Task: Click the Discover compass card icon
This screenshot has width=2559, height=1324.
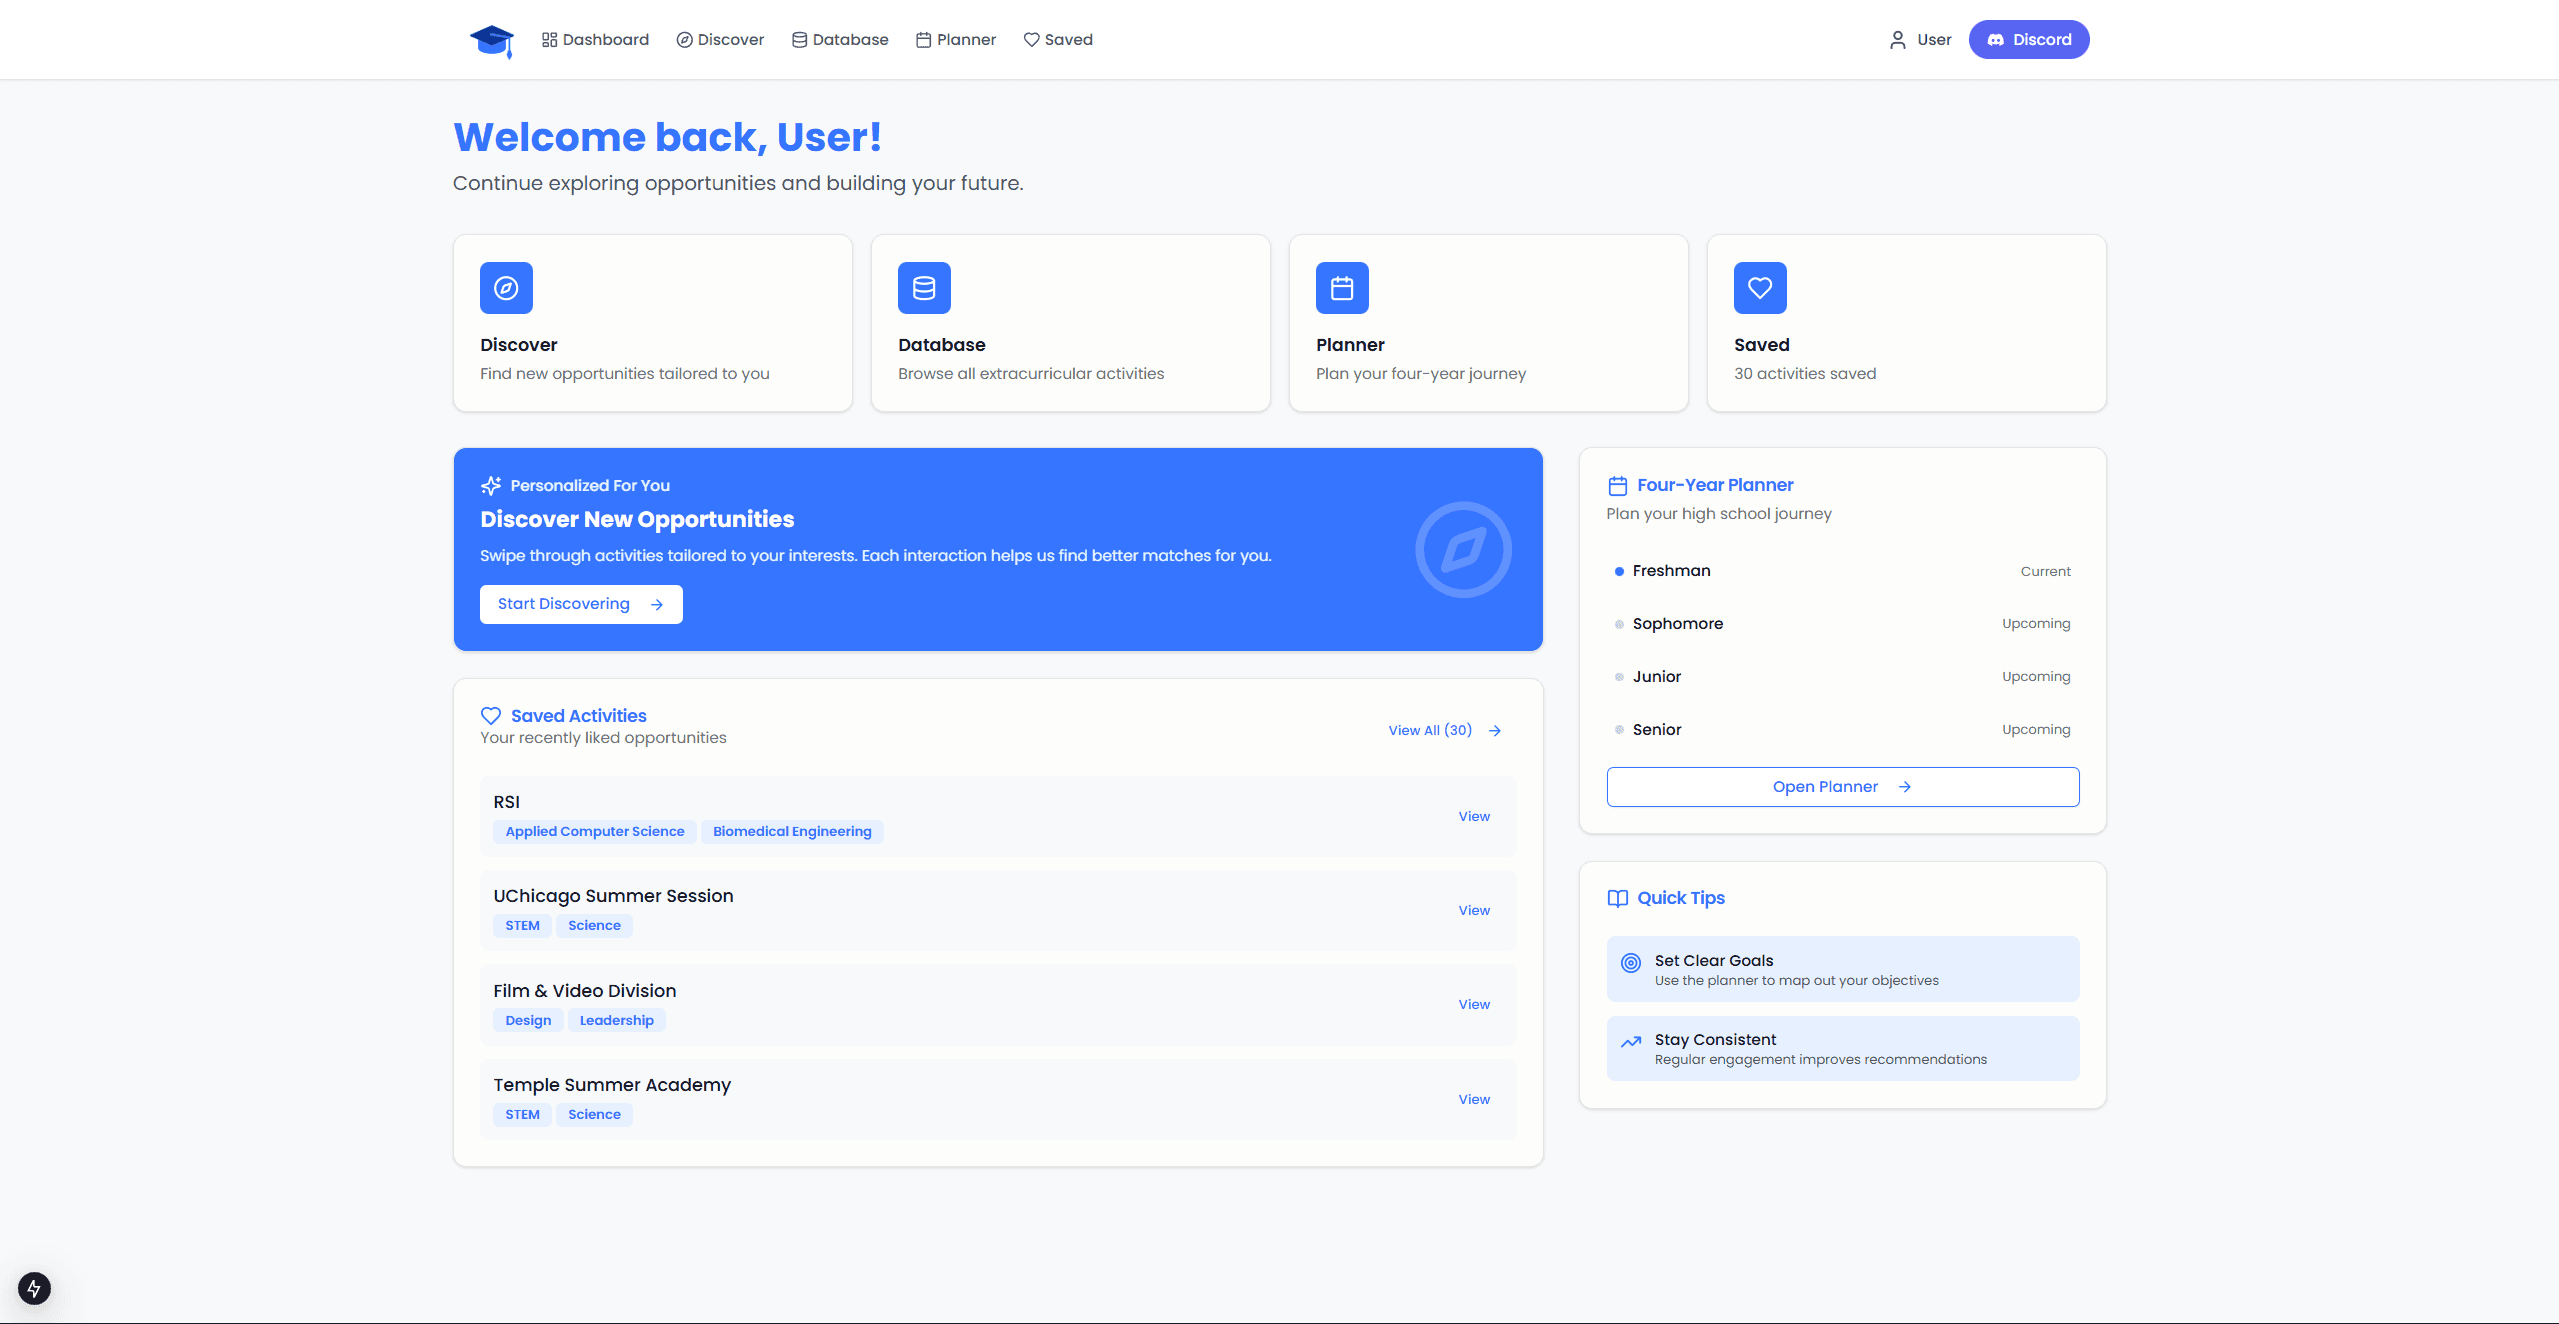Action: coord(506,288)
